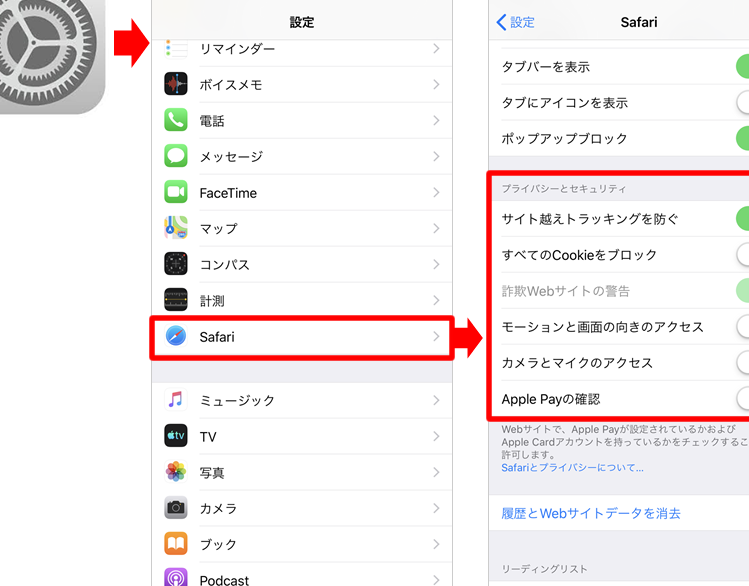Image resolution: width=749 pixels, height=586 pixels.
Task: Open chevron on ボイスメモ row
Action: click(436, 85)
